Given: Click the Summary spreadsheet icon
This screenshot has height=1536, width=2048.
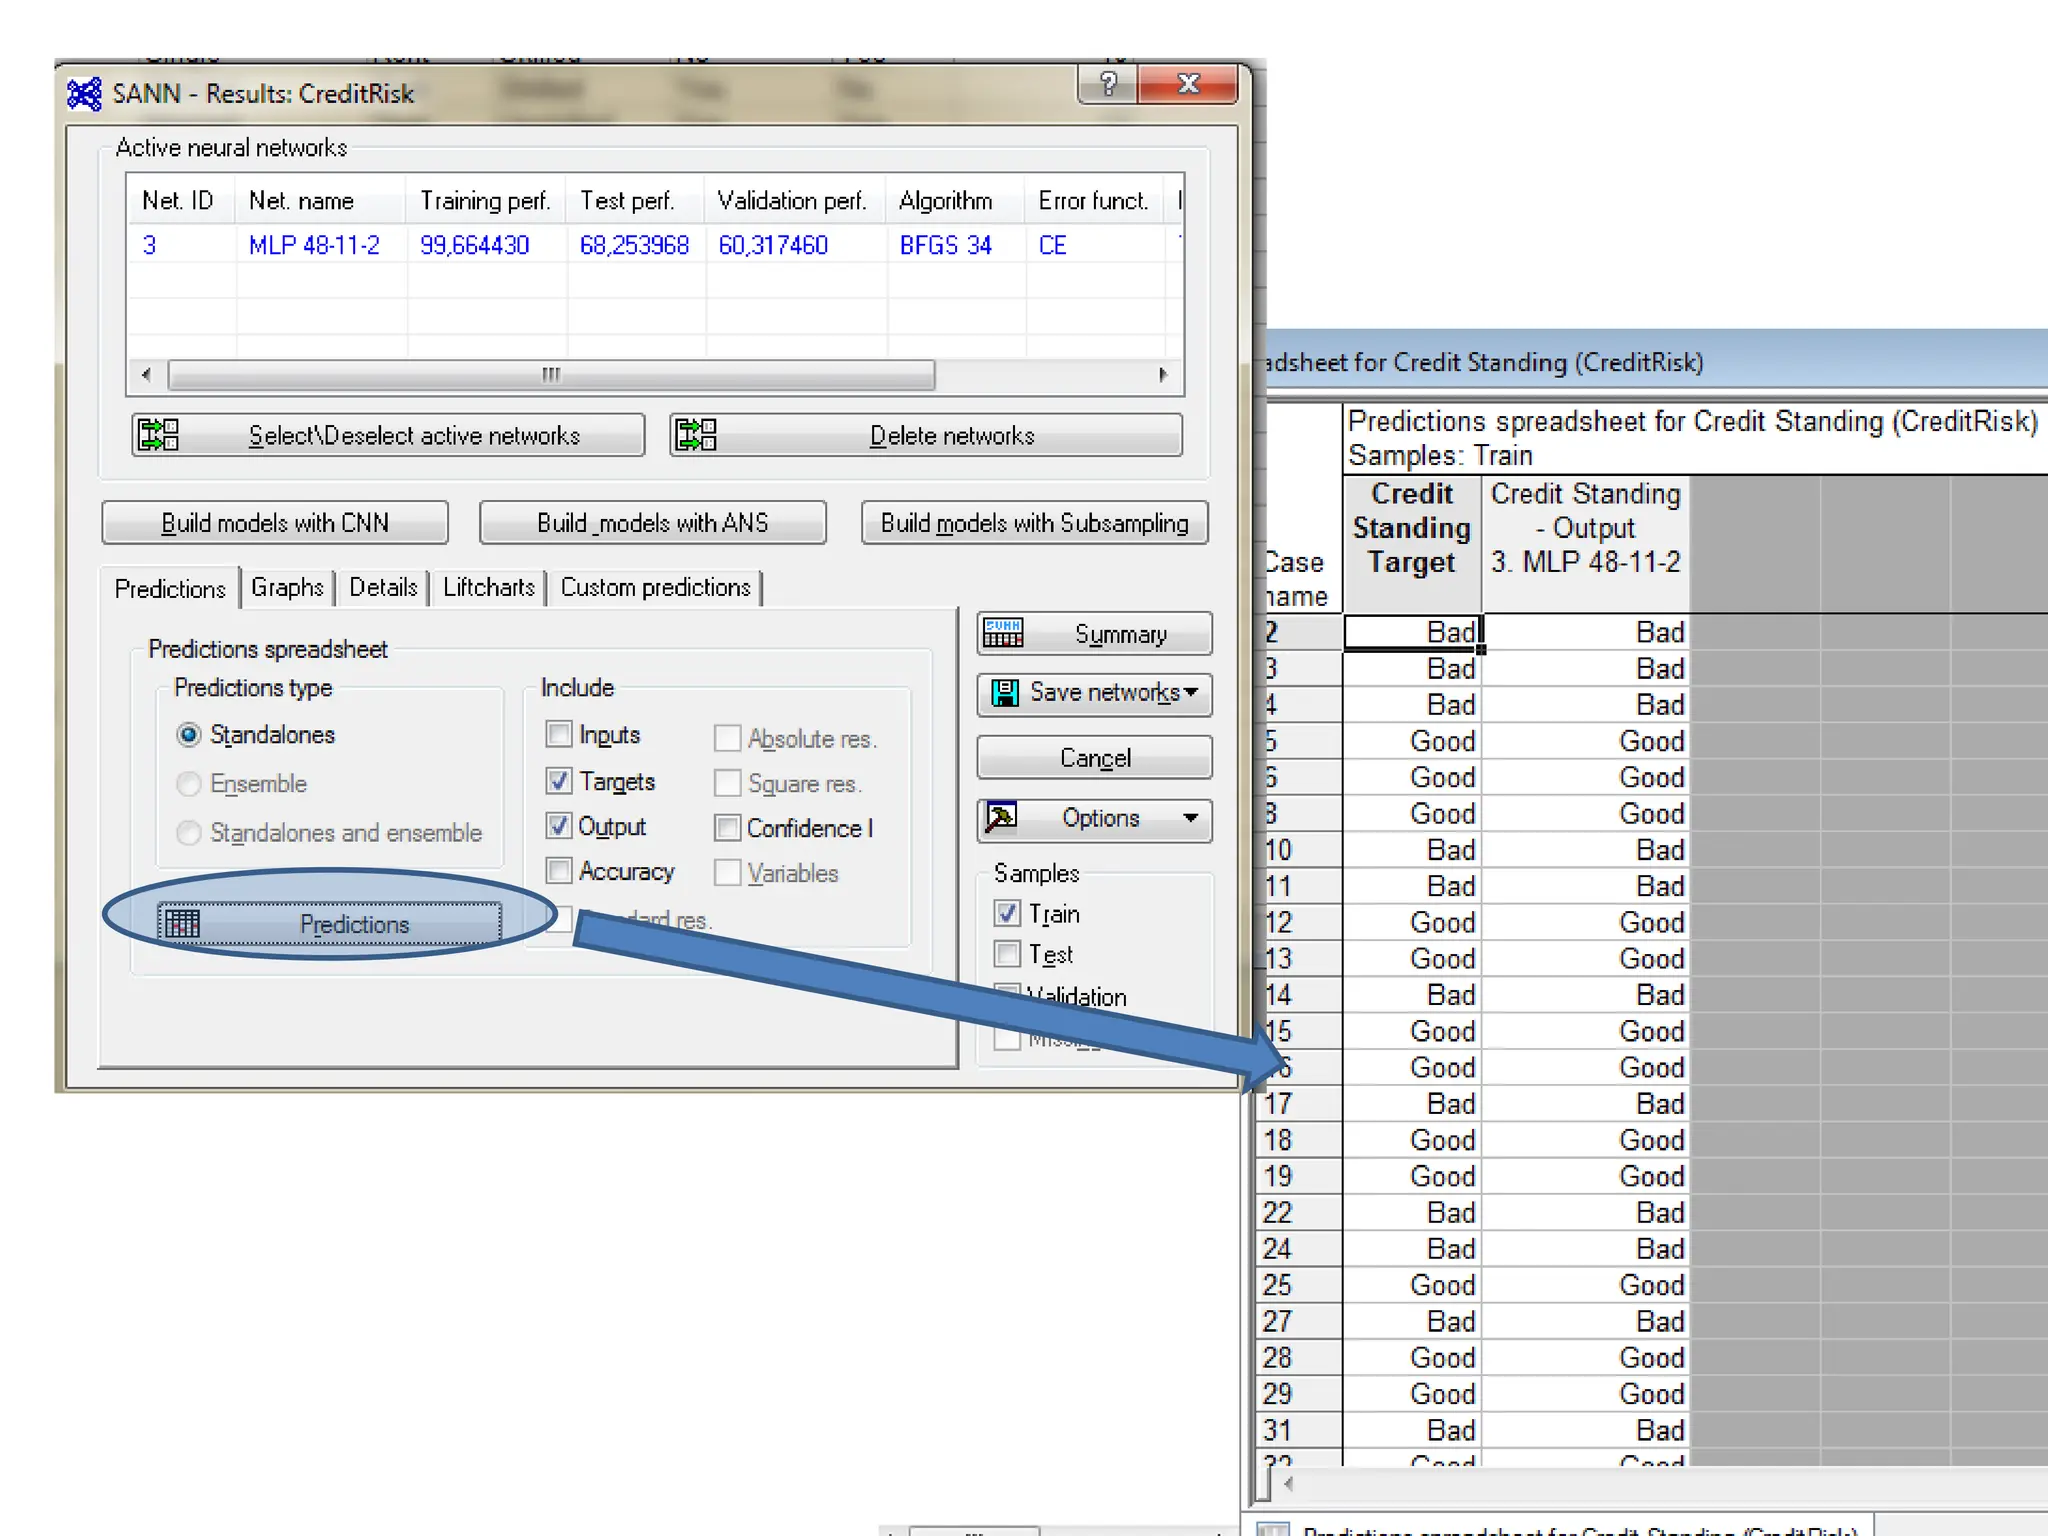Looking at the screenshot, I should pyautogui.click(x=1003, y=633).
